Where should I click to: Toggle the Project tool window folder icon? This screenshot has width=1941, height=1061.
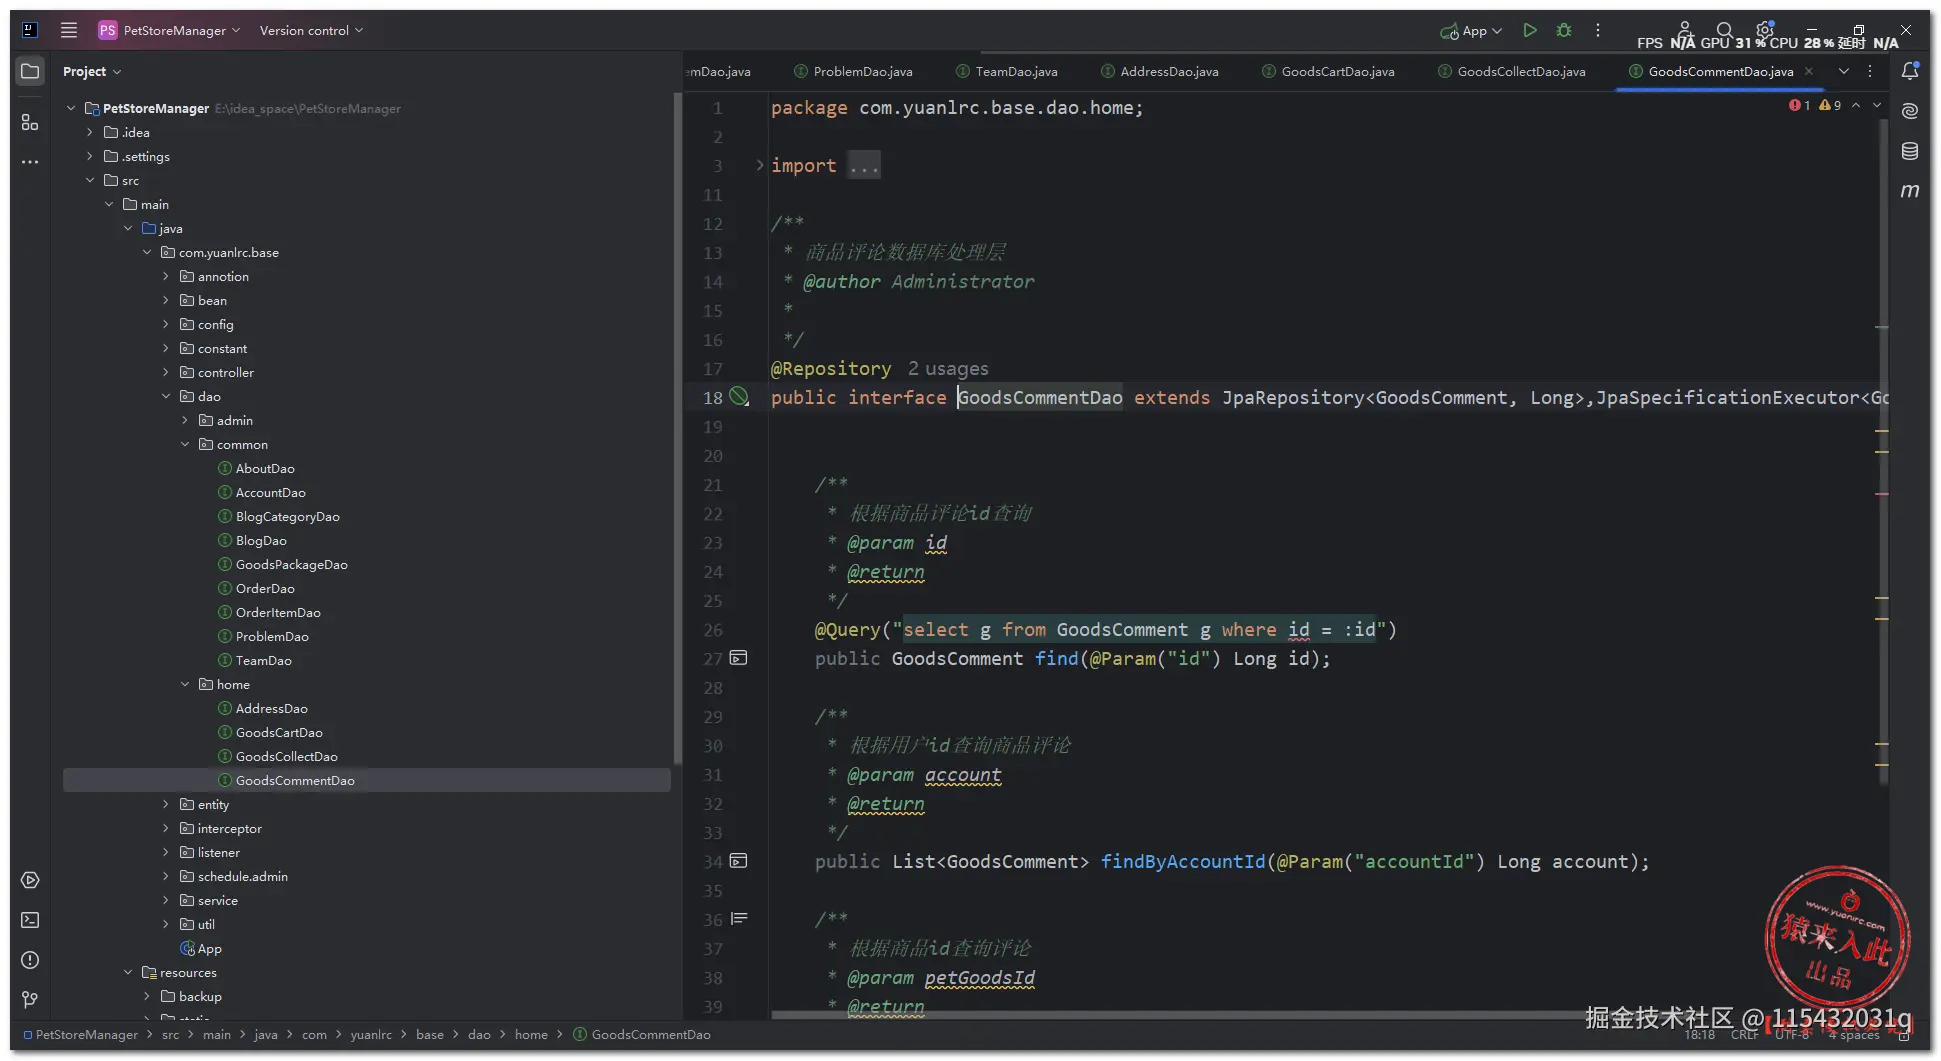[x=30, y=71]
